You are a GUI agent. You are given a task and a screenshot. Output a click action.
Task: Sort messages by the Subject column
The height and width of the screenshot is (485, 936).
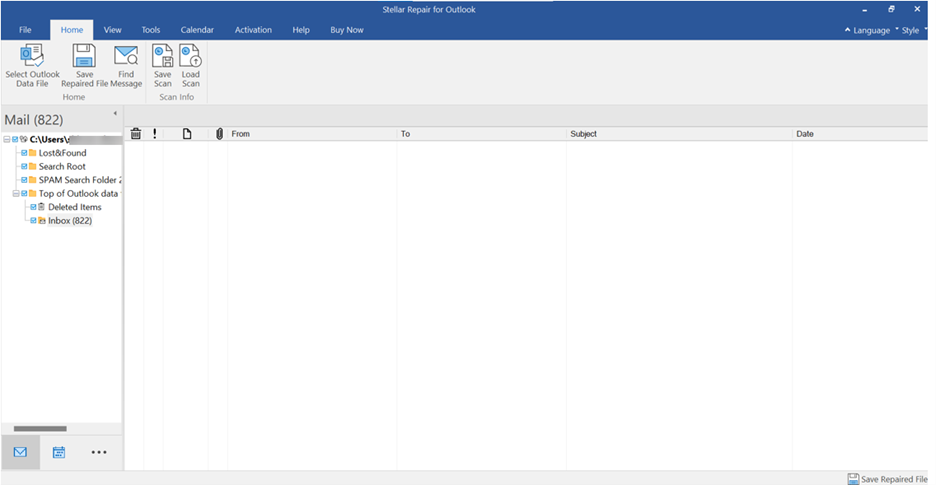point(679,134)
